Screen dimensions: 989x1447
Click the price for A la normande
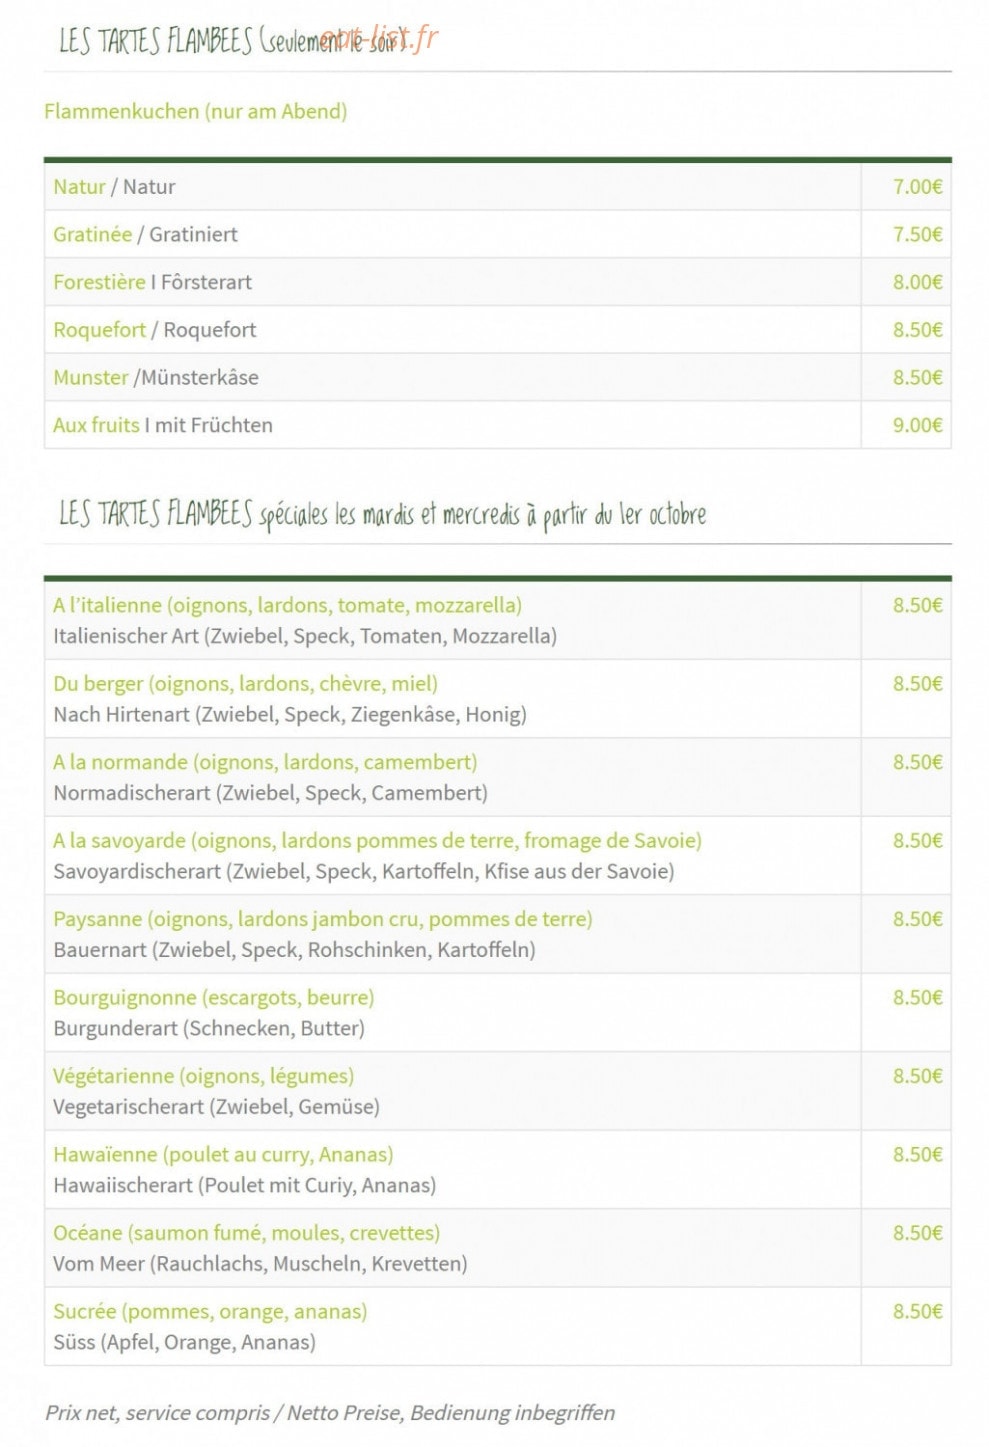tap(917, 762)
